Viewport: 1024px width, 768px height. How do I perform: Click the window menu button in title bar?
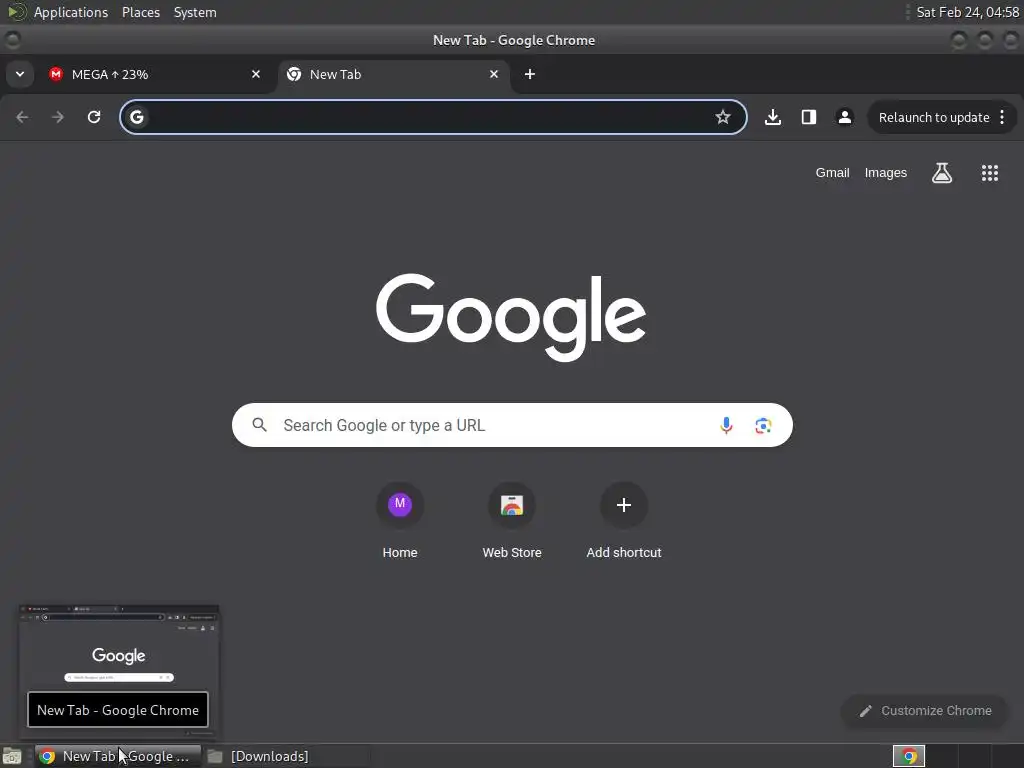[13, 40]
